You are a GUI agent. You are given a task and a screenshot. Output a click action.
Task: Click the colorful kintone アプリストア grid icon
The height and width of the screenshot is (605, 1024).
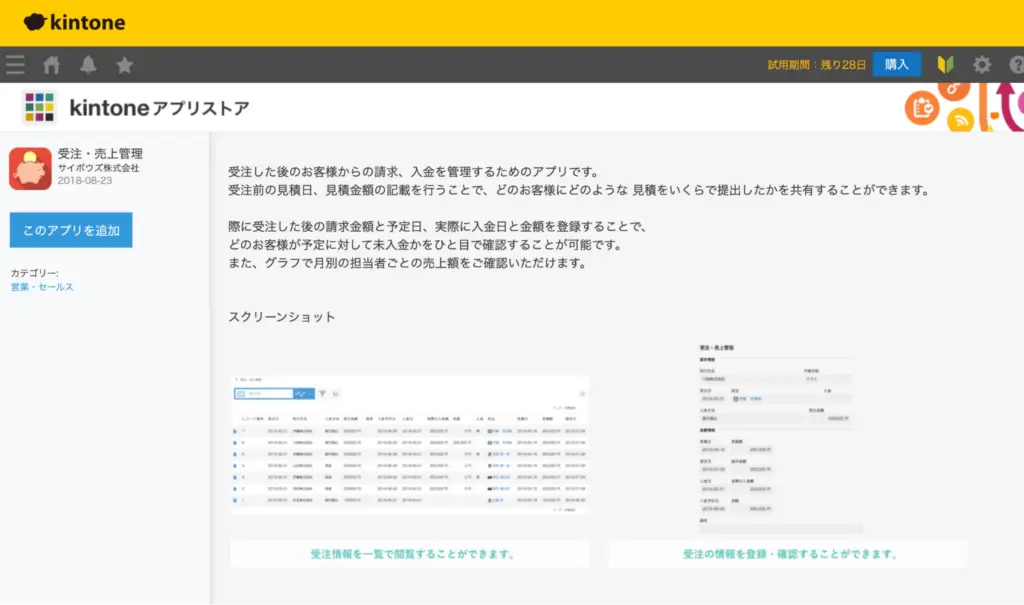(x=38, y=105)
